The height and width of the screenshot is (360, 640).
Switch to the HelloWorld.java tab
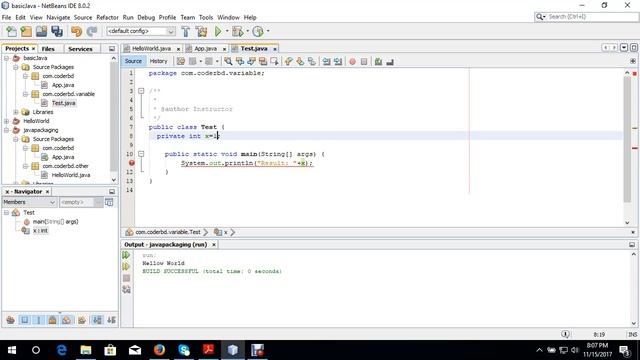pyautogui.click(x=151, y=49)
